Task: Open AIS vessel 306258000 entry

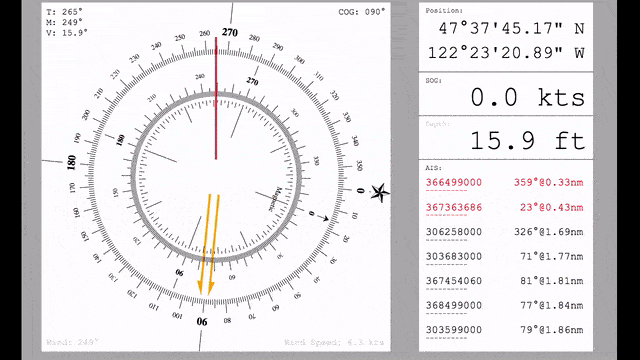Action: tap(504, 232)
